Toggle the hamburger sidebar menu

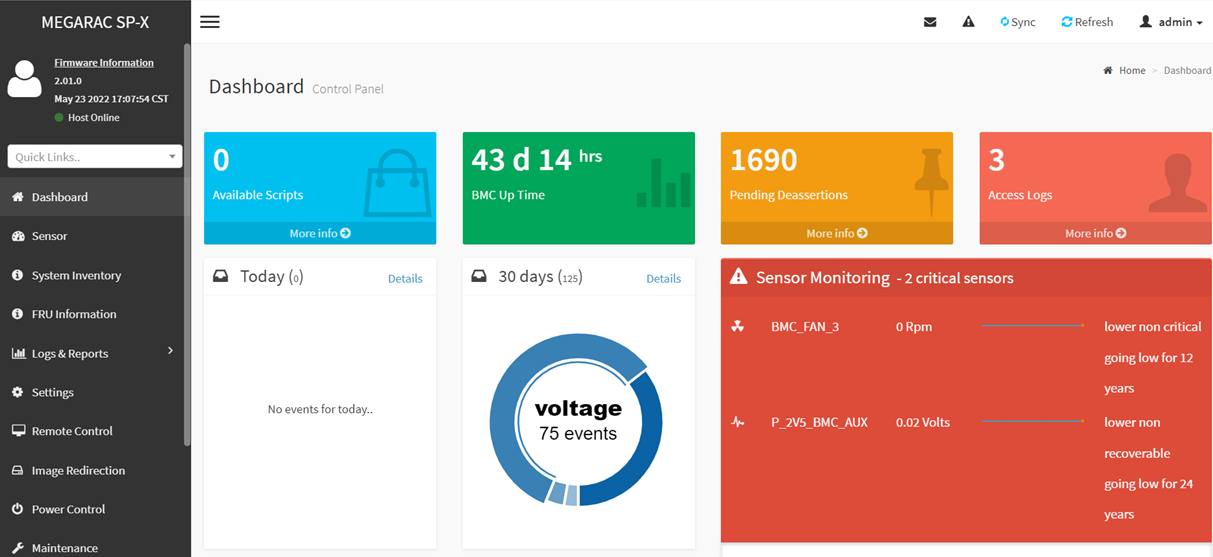(x=209, y=22)
